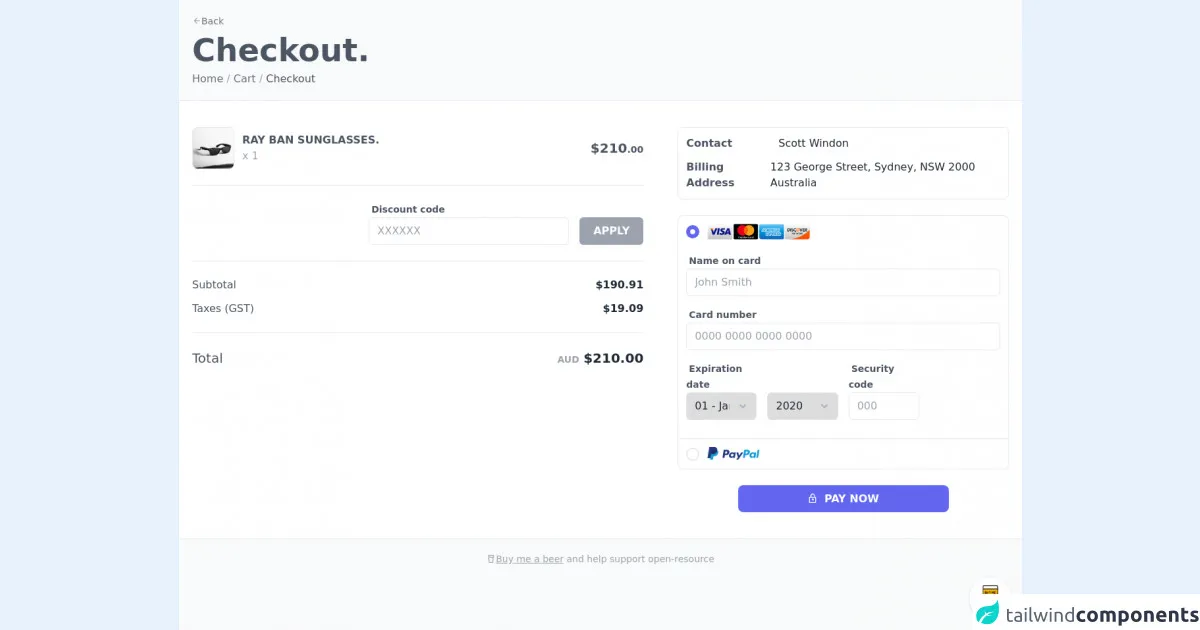Click the American Express card icon

coord(771,232)
